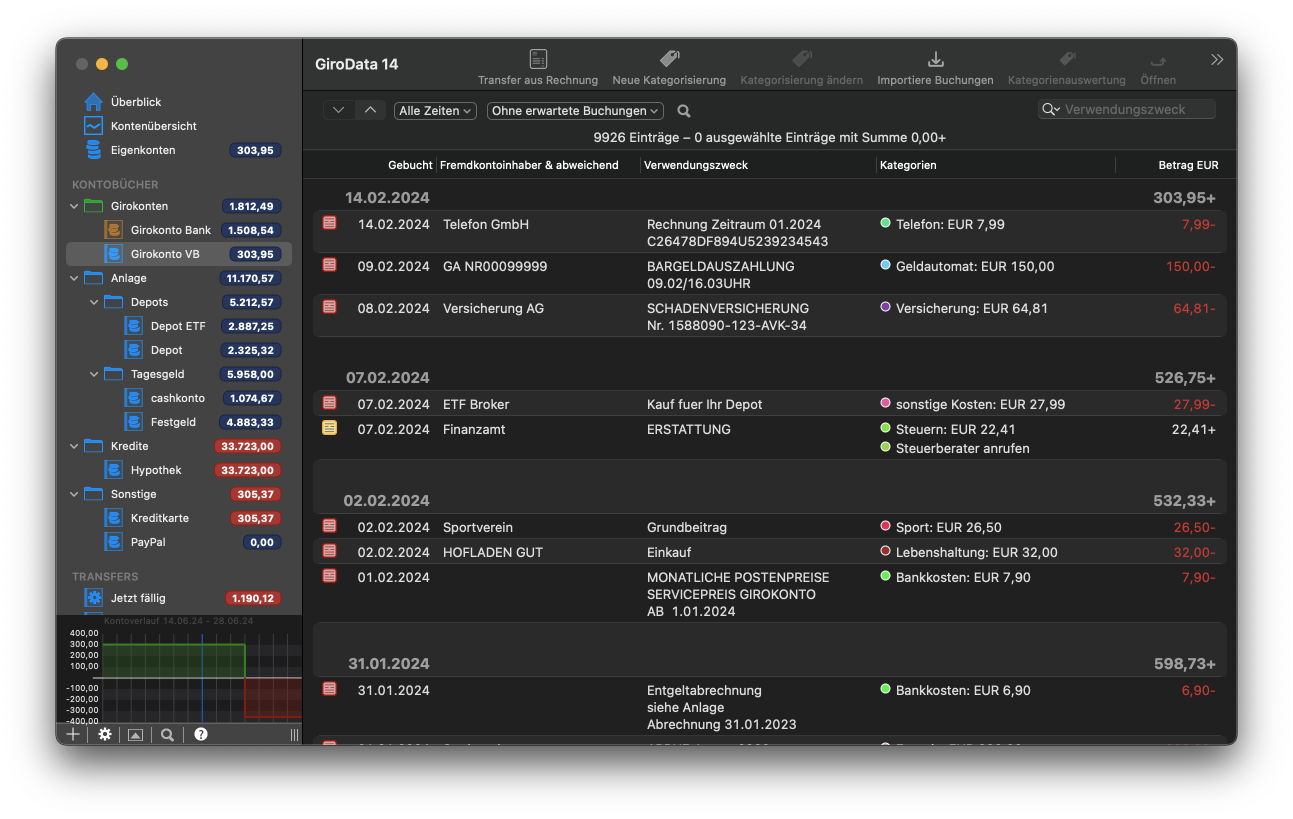Open the gear settings at sidebar bottom

click(104, 734)
